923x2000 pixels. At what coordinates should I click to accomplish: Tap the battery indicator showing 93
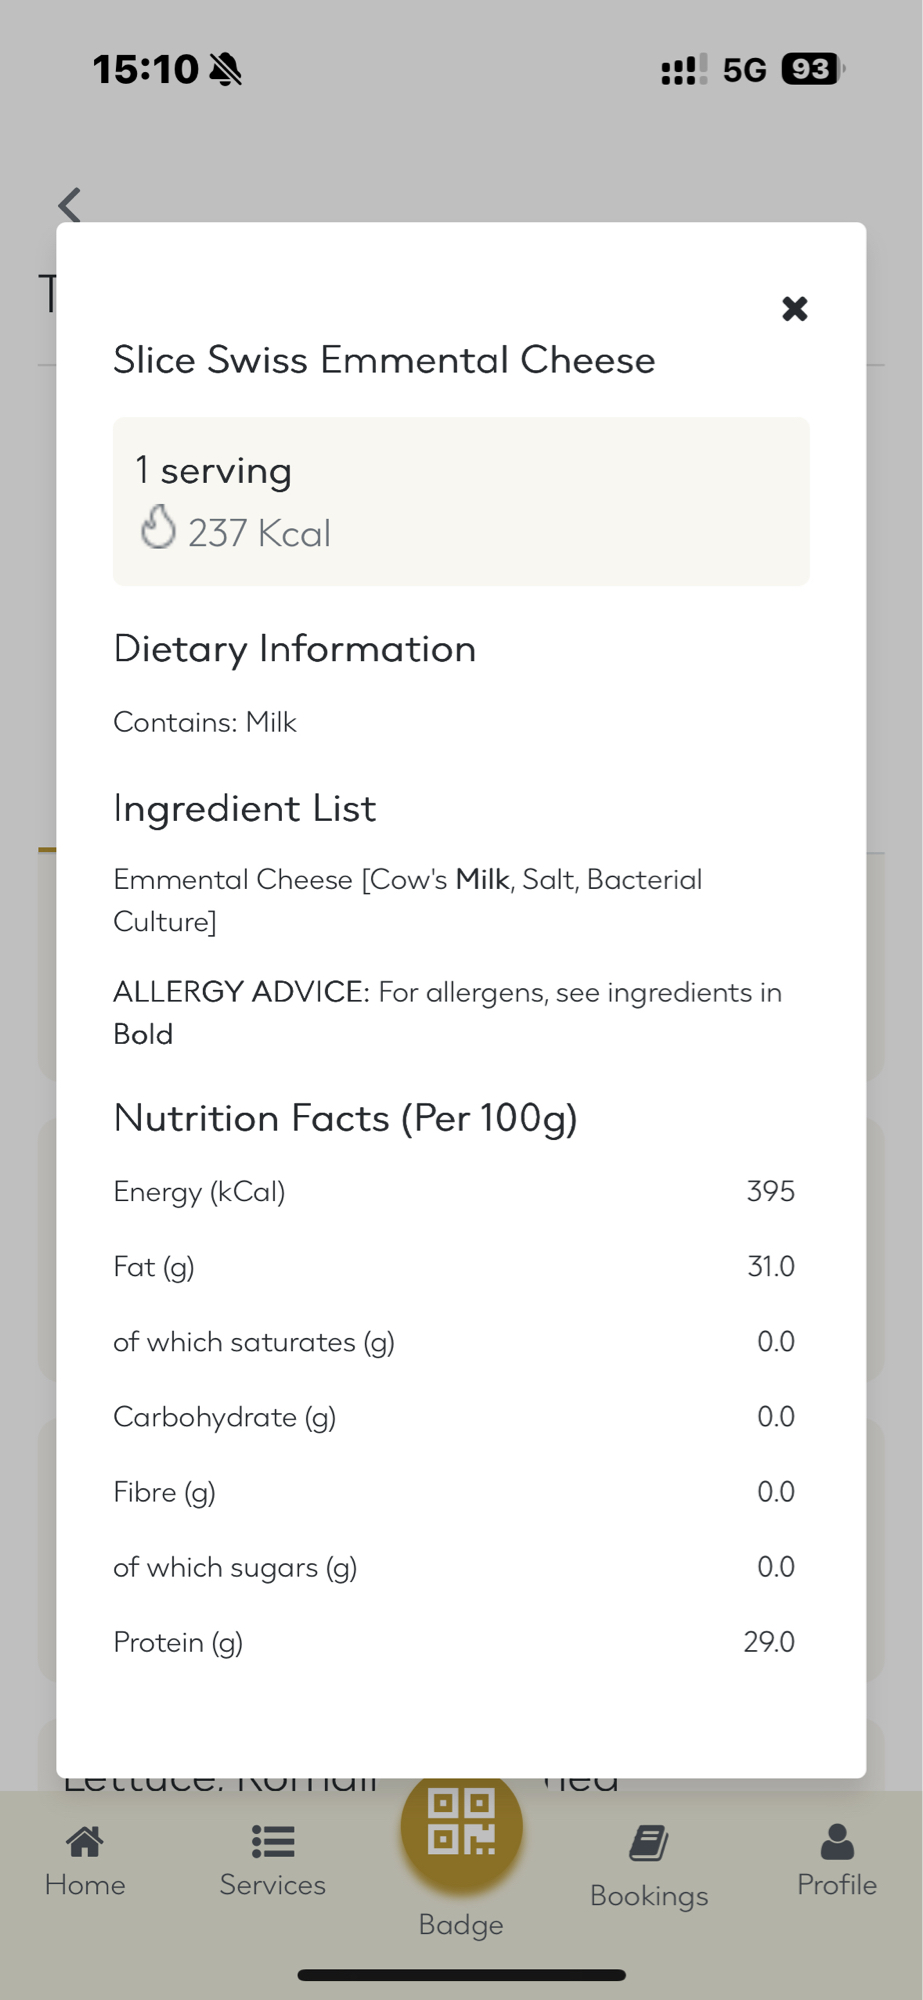(x=811, y=69)
